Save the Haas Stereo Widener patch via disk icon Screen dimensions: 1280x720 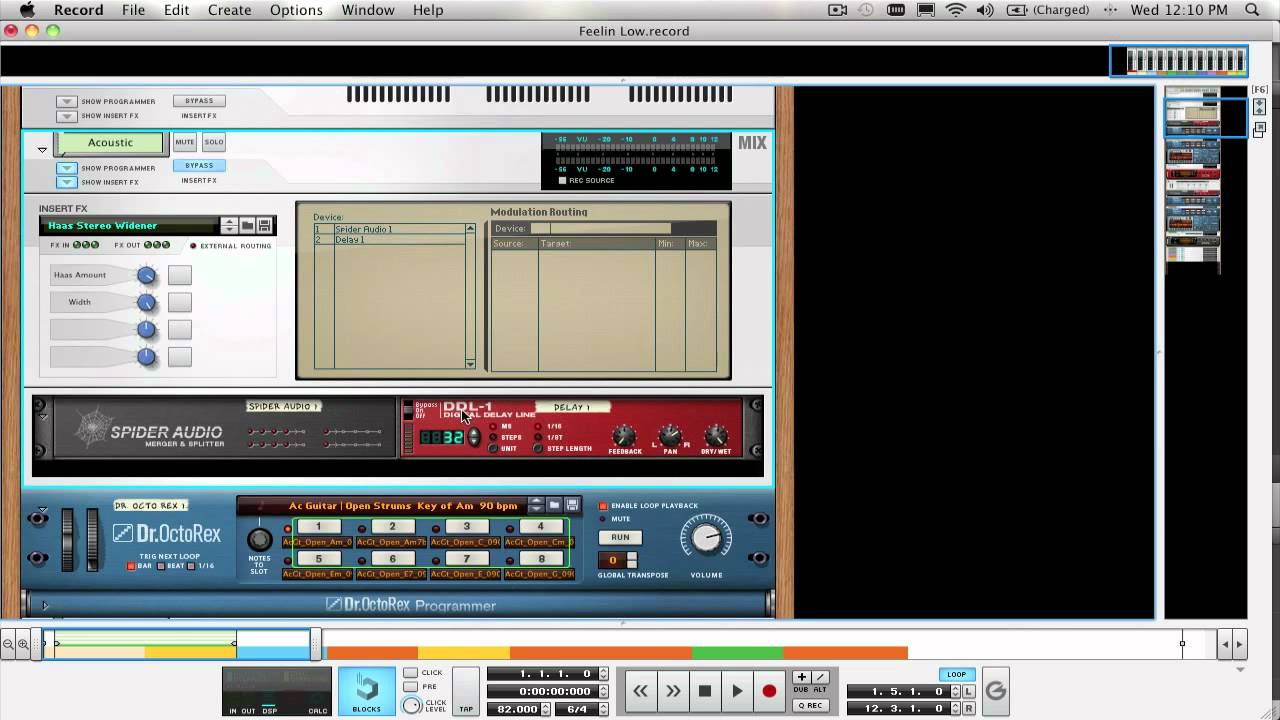pos(264,226)
